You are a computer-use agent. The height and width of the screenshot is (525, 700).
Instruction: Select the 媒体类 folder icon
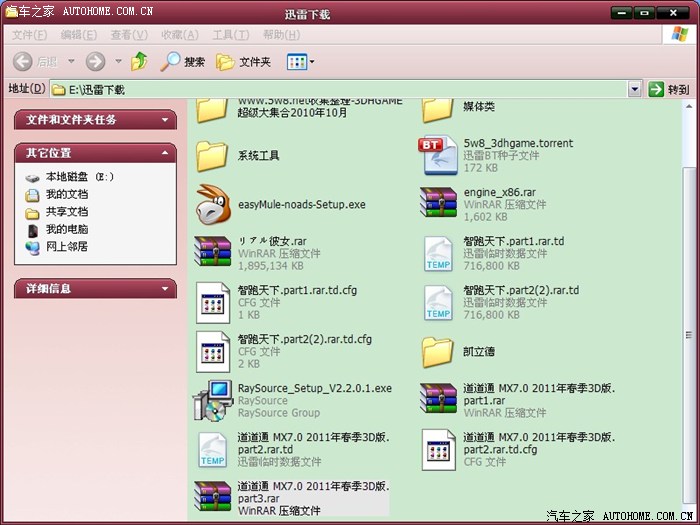click(438, 110)
